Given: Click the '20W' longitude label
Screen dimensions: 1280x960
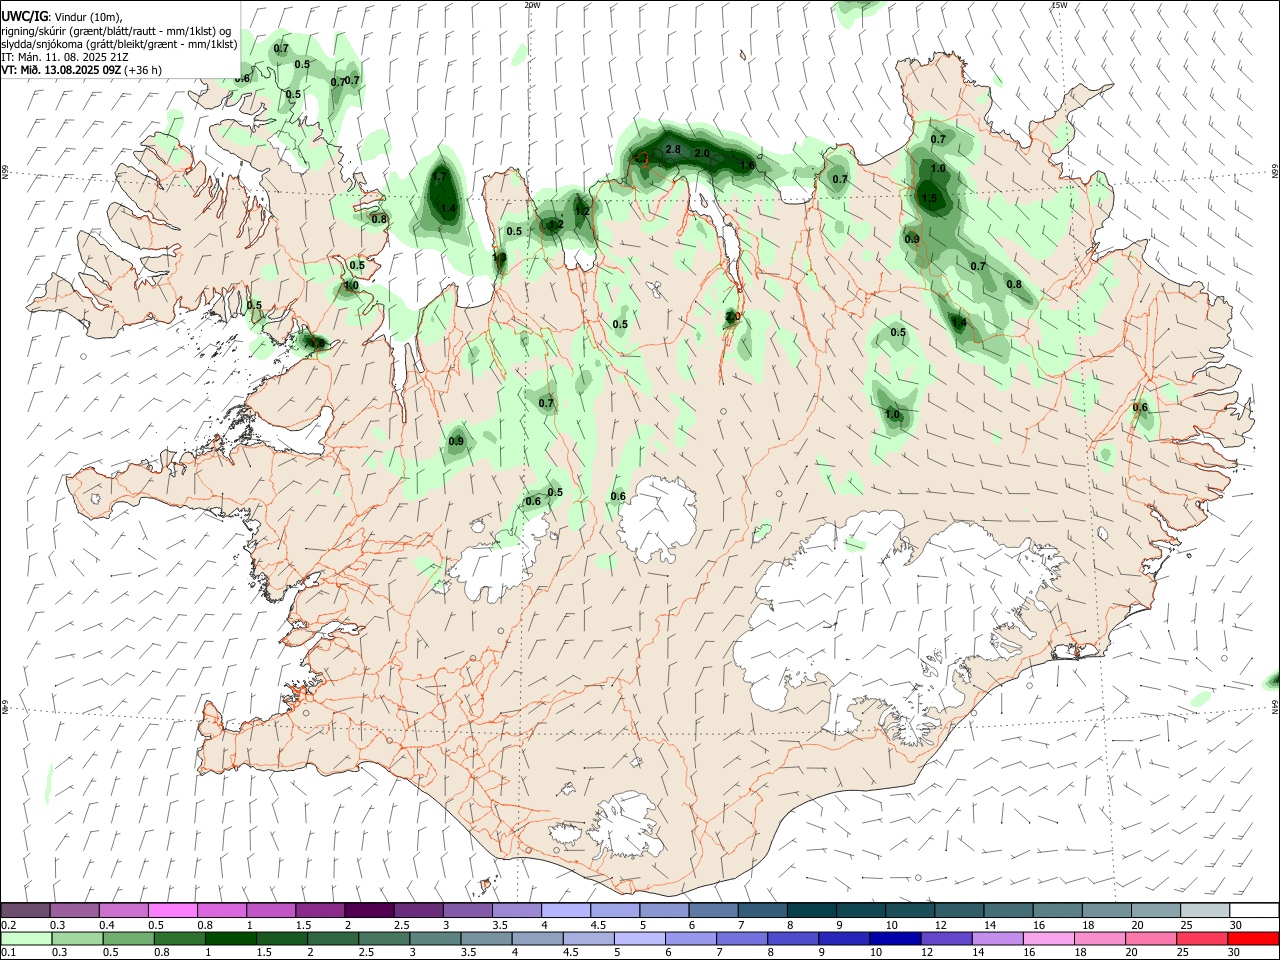Looking at the screenshot, I should pos(532,5).
